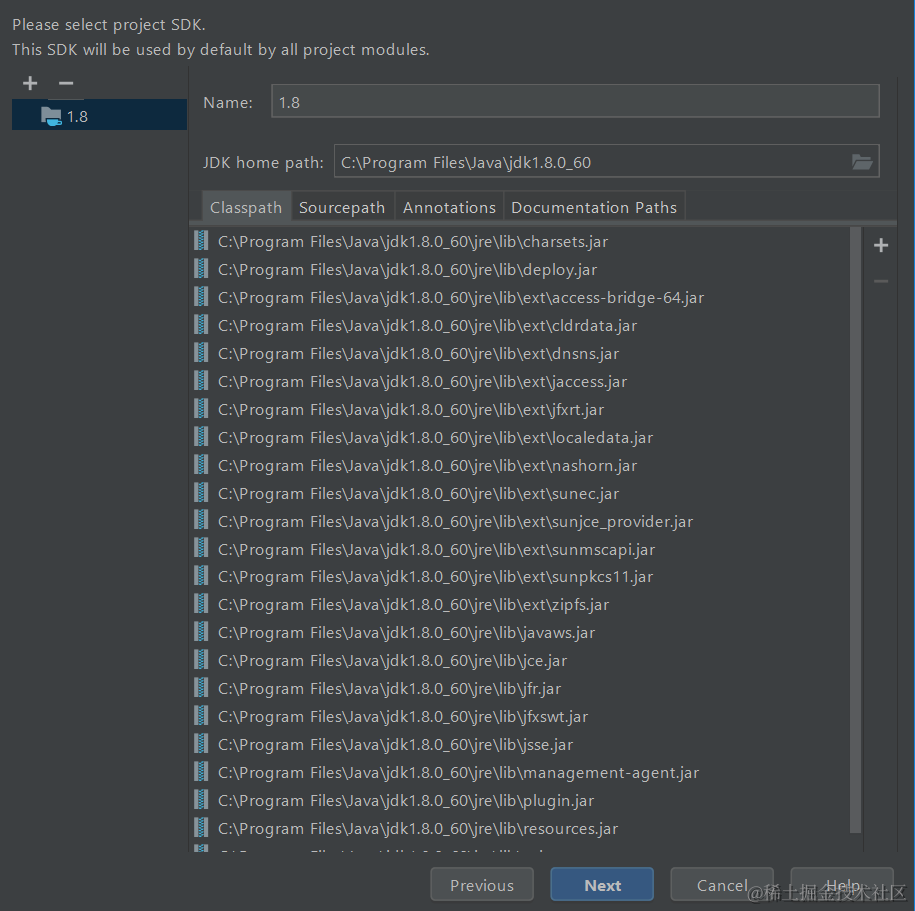This screenshot has width=915, height=911.
Task: Click the Next button
Action: 602,885
